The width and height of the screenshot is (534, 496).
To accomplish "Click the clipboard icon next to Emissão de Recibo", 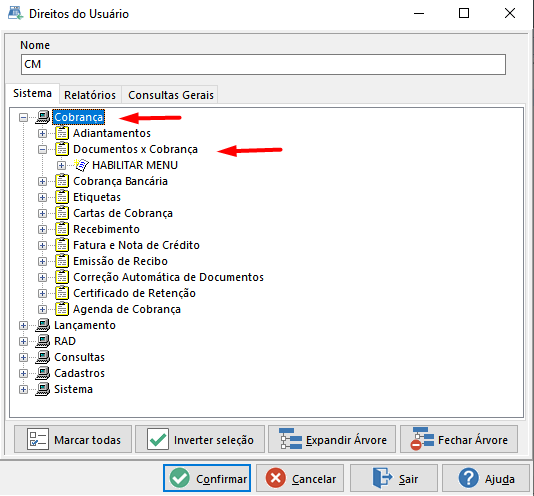I will click(x=62, y=261).
